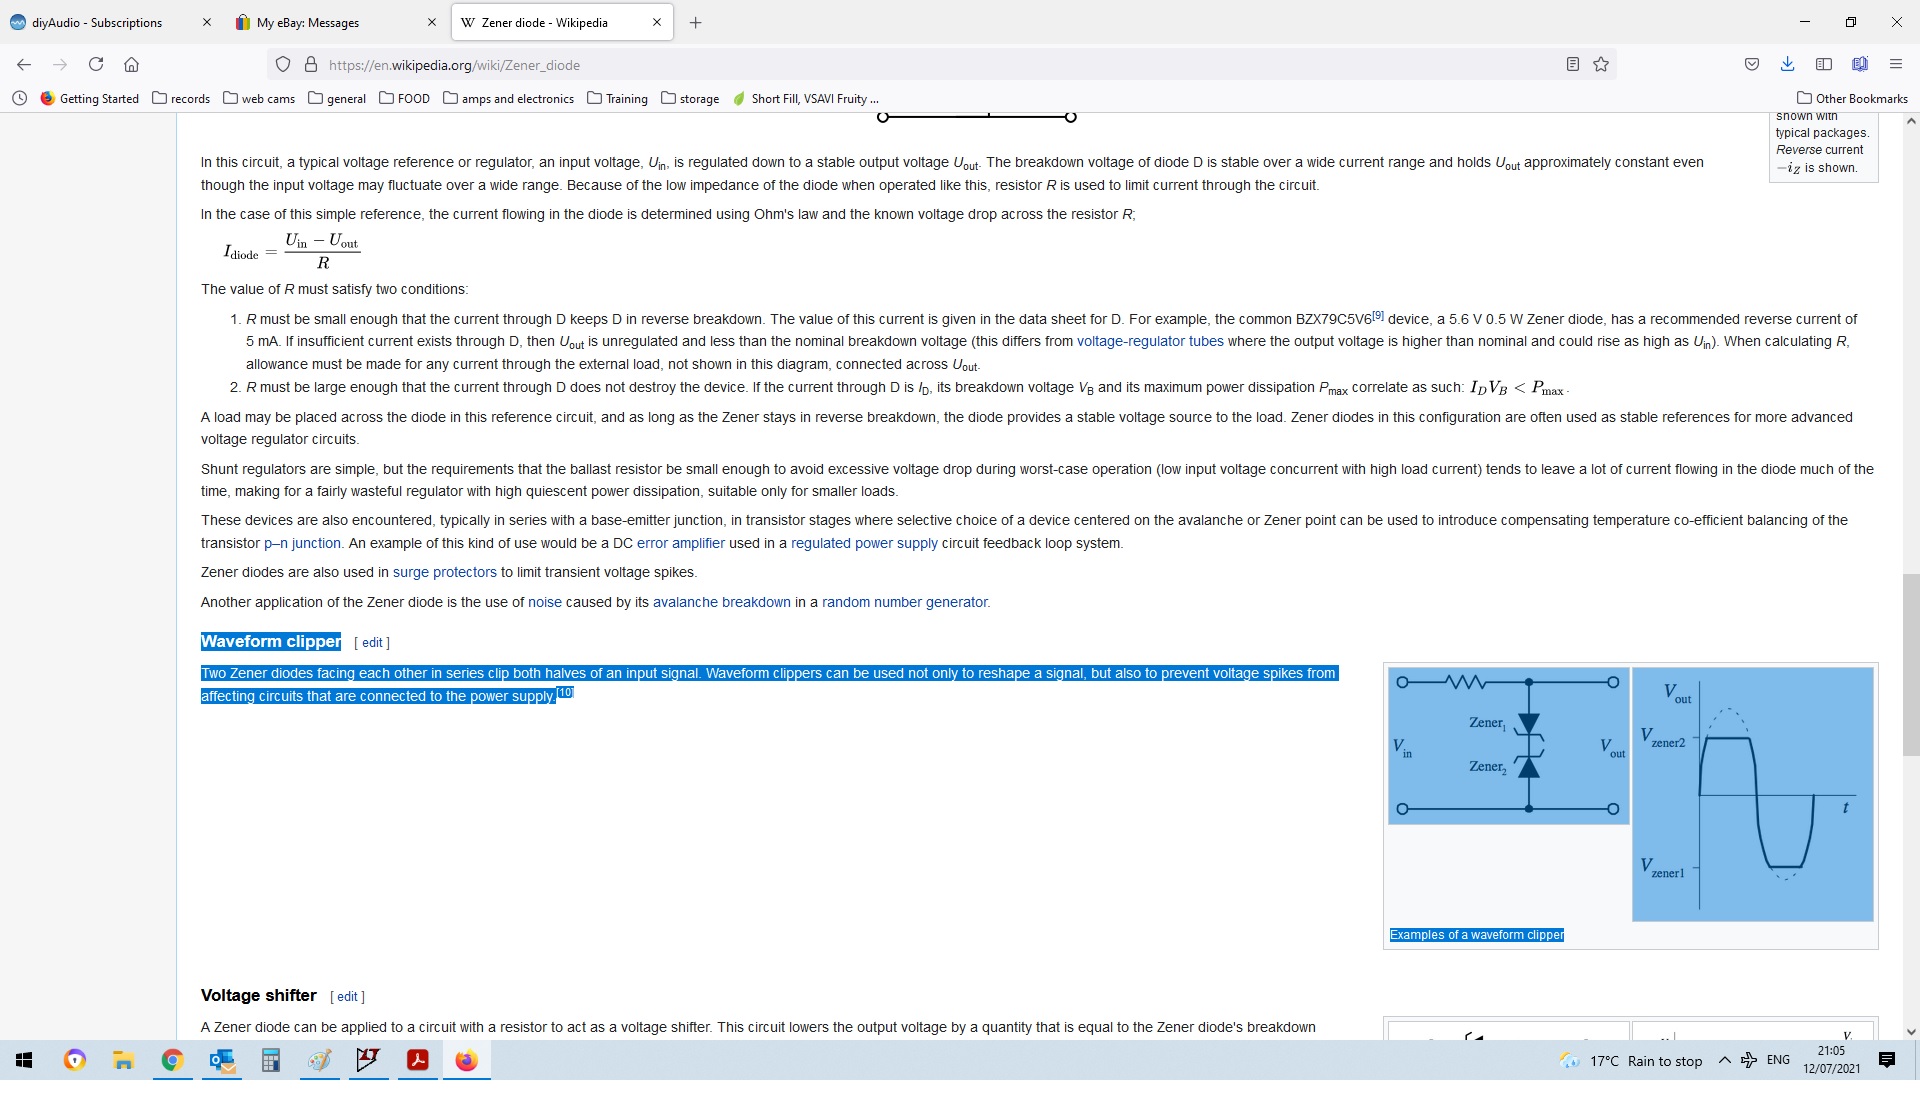Viewport: 1920px width, 1095px height.
Task: Open the browser home page icon
Action: pos(131,65)
